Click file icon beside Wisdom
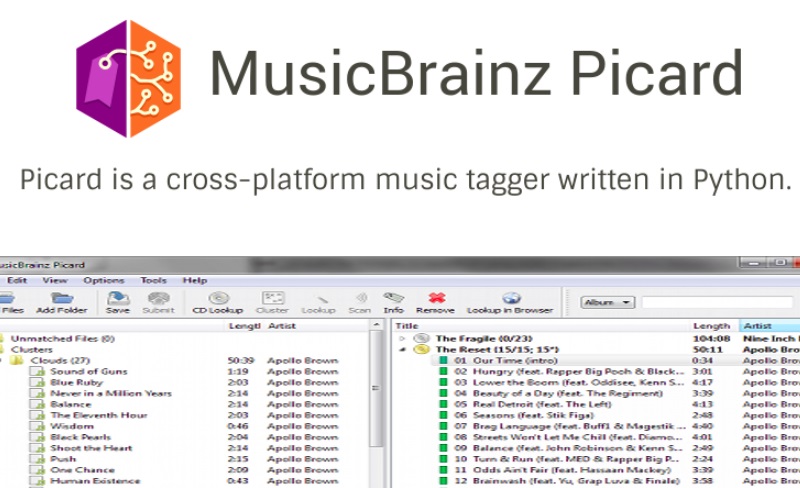The width and height of the screenshot is (800, 488). (x=38, y=426)
